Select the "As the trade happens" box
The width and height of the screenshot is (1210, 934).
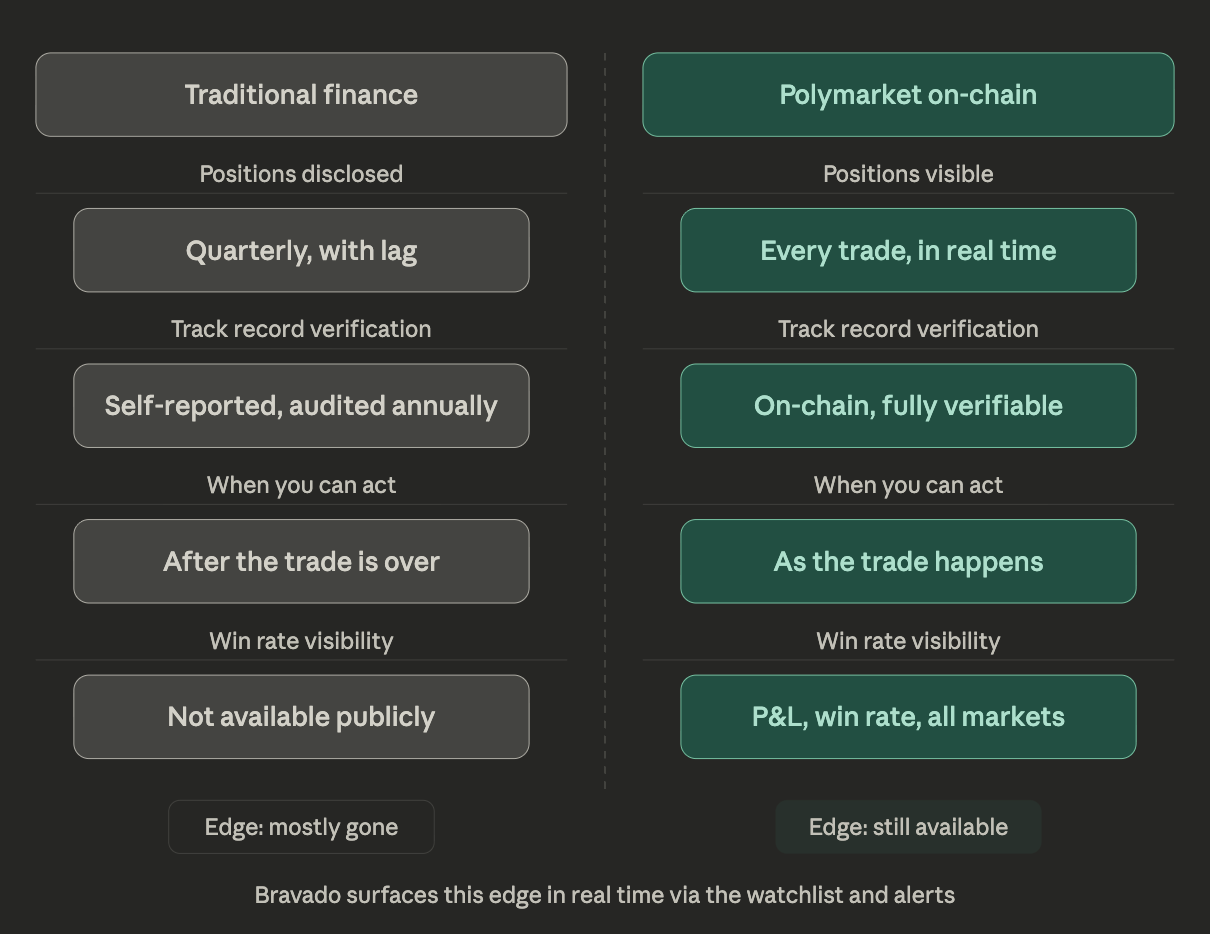point(908,562)
